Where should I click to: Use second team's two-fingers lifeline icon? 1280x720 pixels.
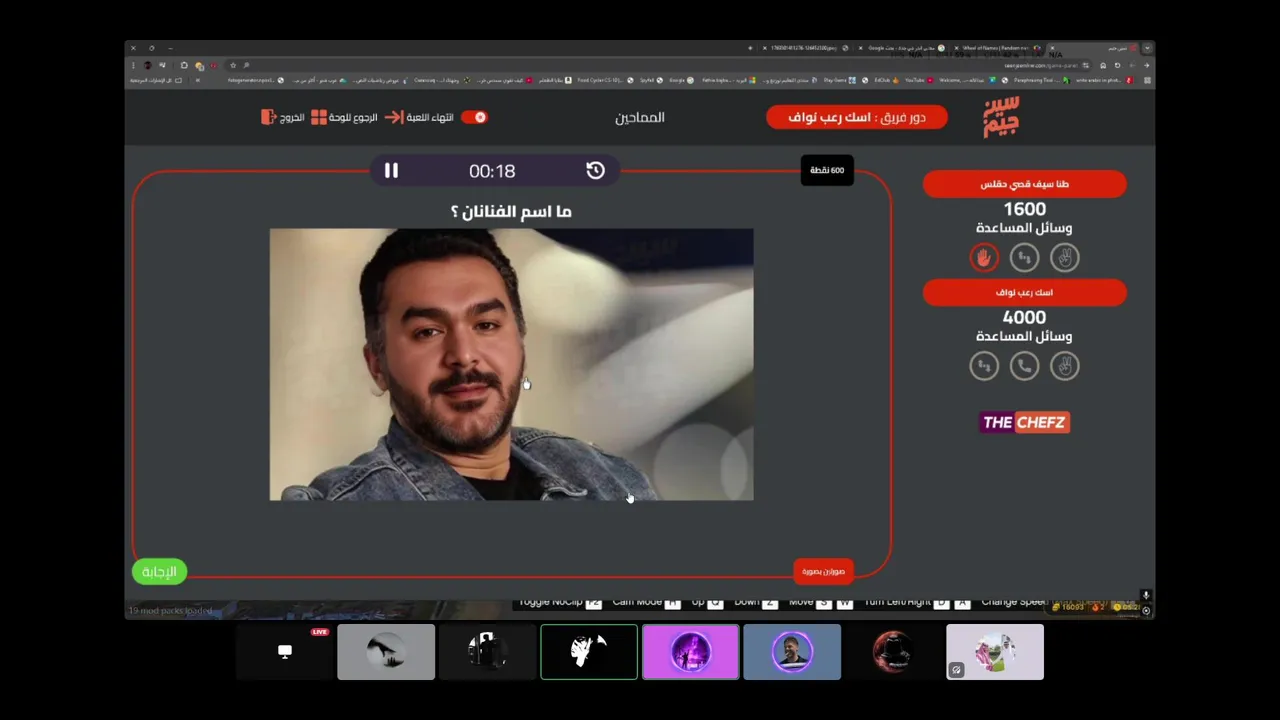coord(1065,366)
